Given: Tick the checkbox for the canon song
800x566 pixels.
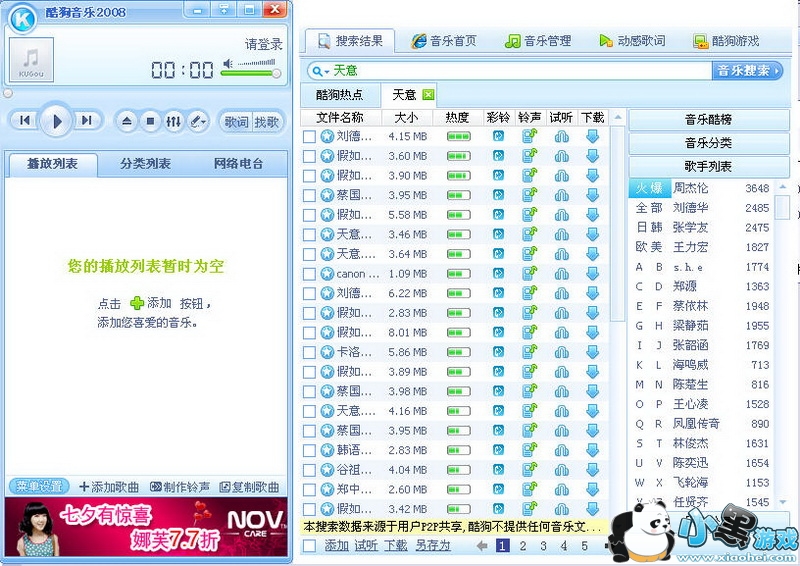Looking at the screenshot, I should pos(309,274).
